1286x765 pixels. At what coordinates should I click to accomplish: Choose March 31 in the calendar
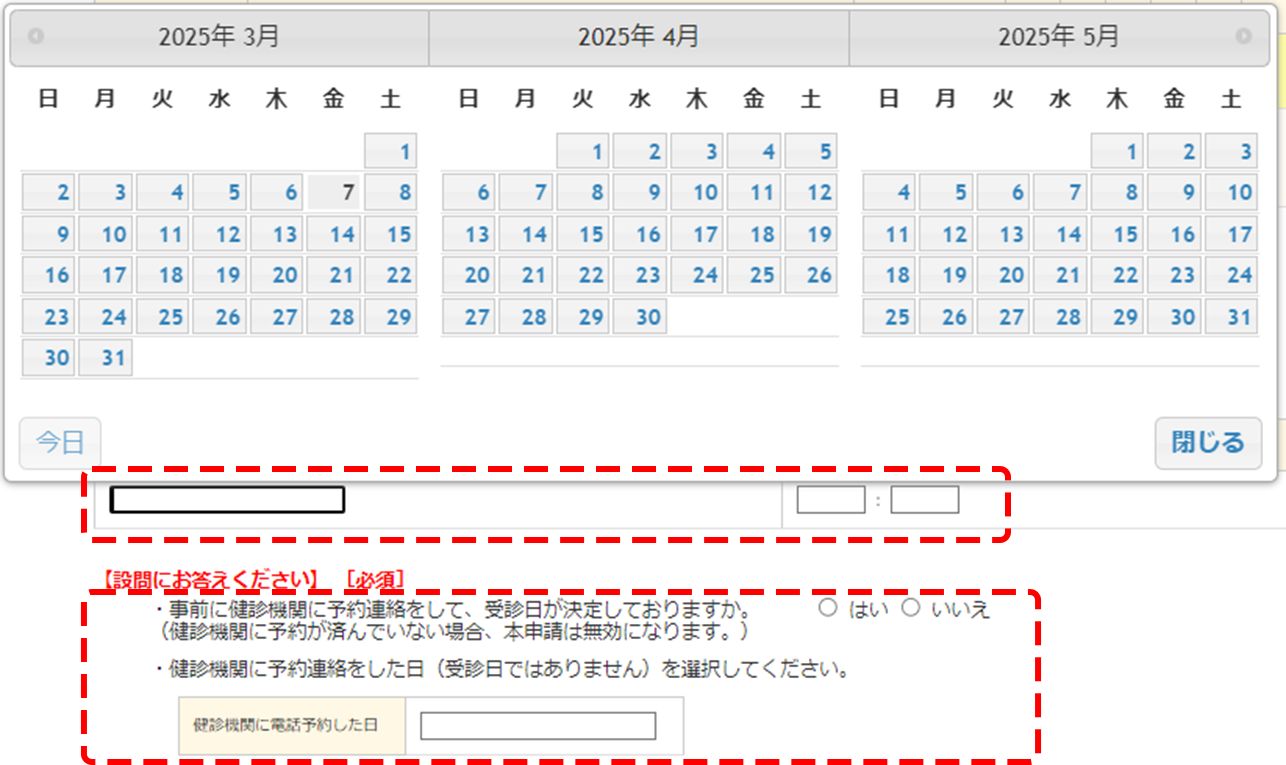pyautogui.click(x=105, y=357)
